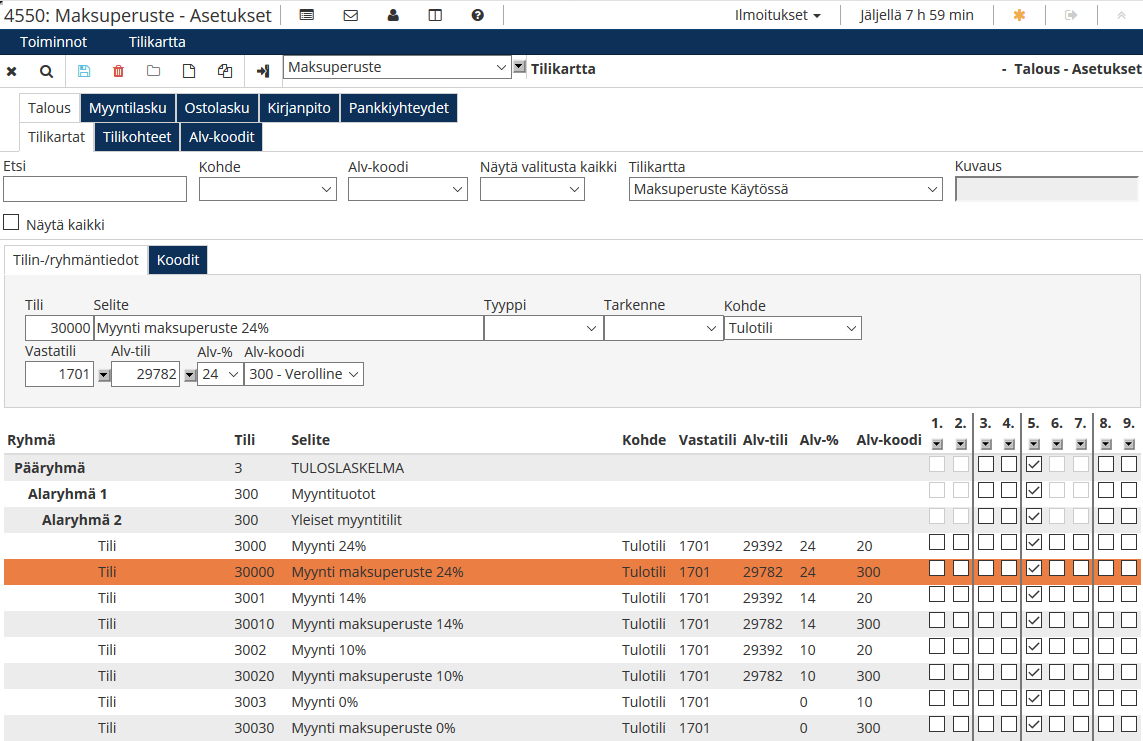Image resolution: width=1143 pixels, height=741 pixels.
Task: Select the Myynti maksuperuste 14% row
Action: [x=377, y=624]
